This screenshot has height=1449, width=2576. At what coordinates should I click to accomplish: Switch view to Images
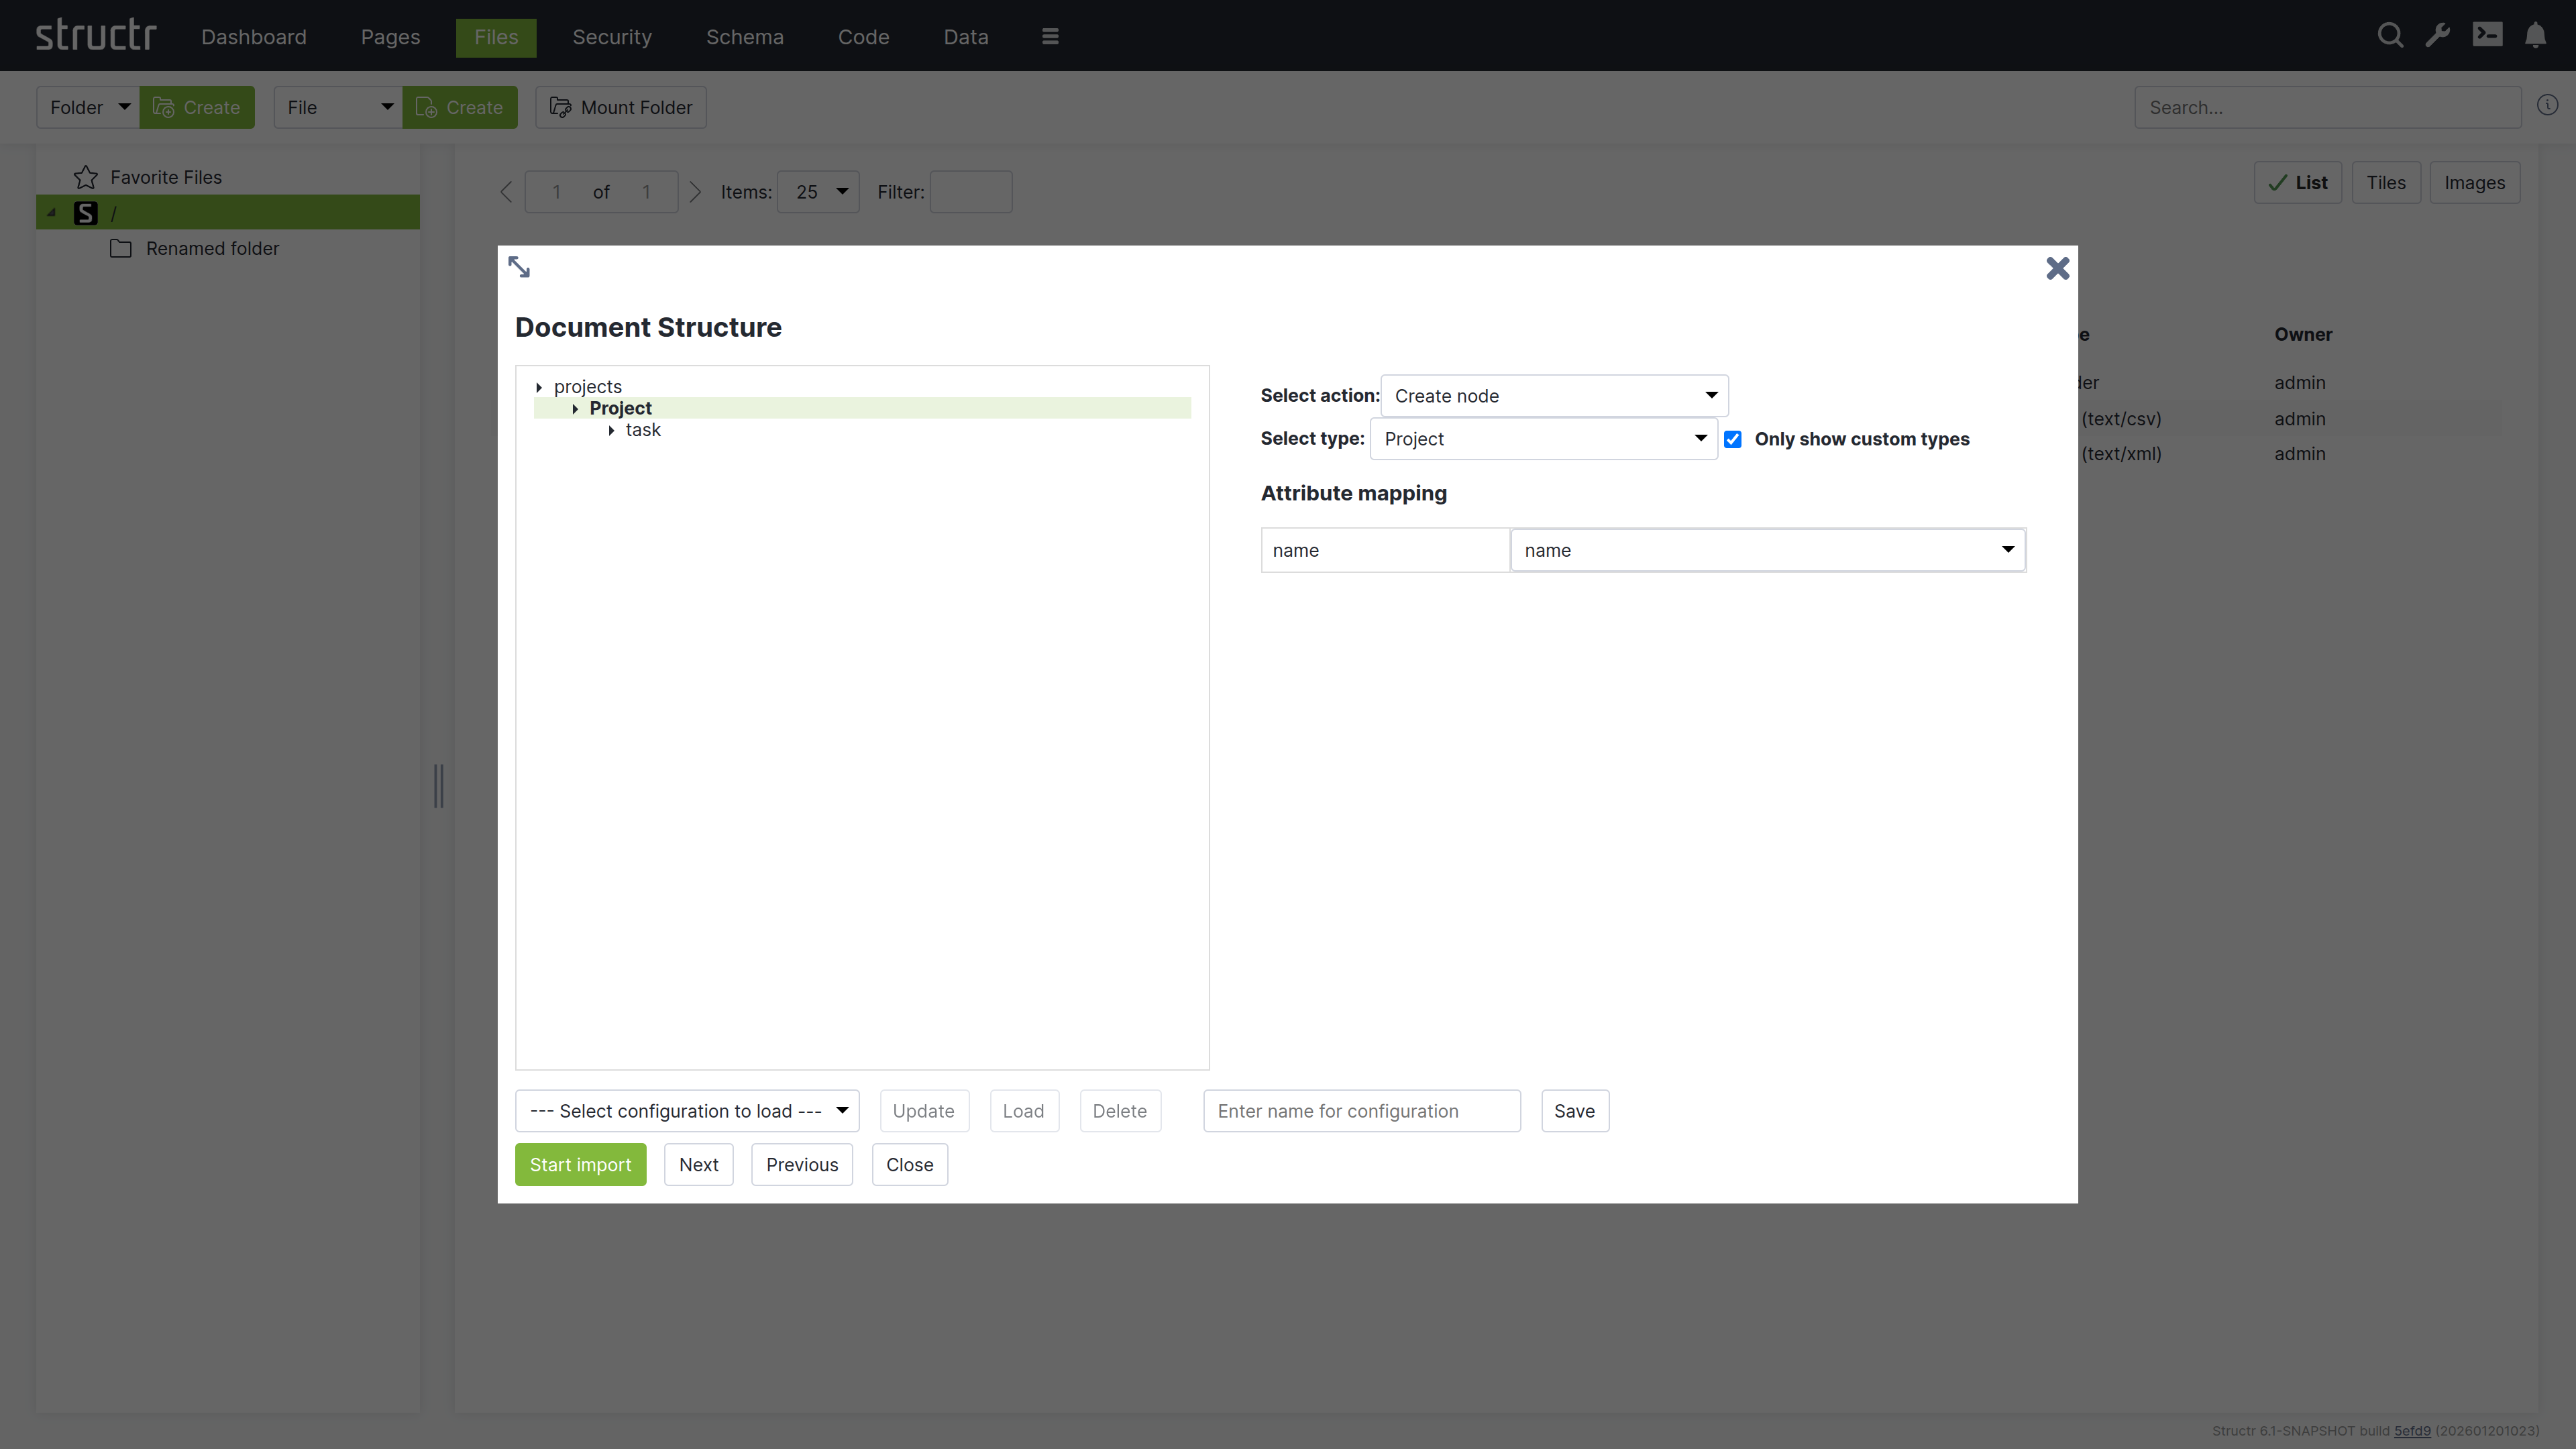[2475, 182]
